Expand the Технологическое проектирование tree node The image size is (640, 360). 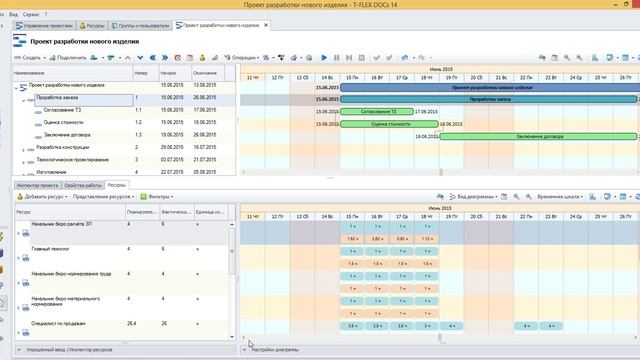click(23, 162)
